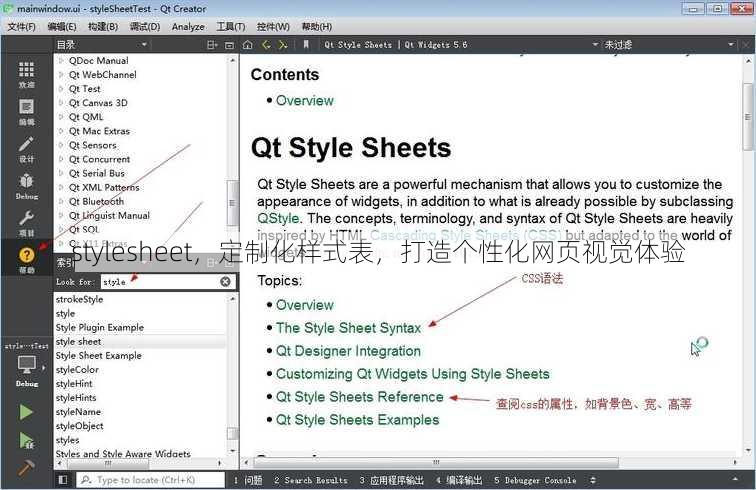Expand the Qt QML tree node
Image resolution: width=756 pixels, height=490 pixels.
(x=61, y=117)
